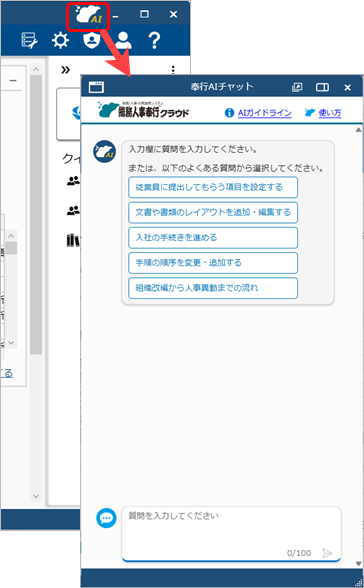
Task: Minimize the main application window
Action: click(116, 16)
